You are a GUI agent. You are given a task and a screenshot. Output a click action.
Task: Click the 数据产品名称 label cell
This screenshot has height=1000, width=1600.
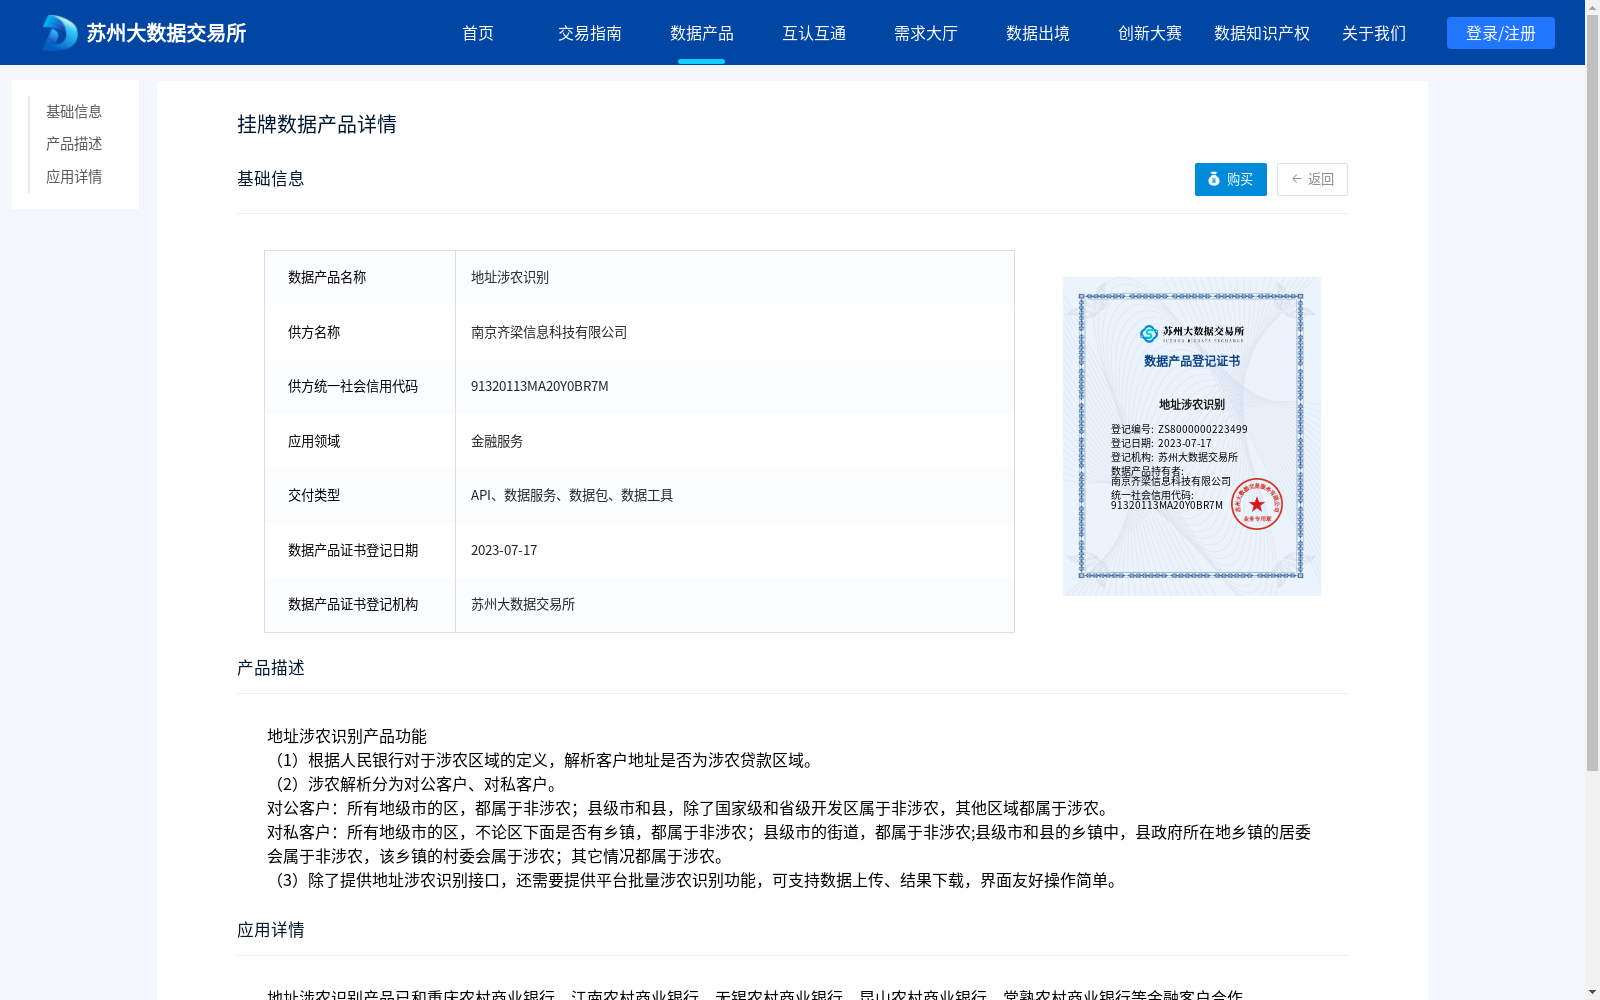(x=360, y=278)
